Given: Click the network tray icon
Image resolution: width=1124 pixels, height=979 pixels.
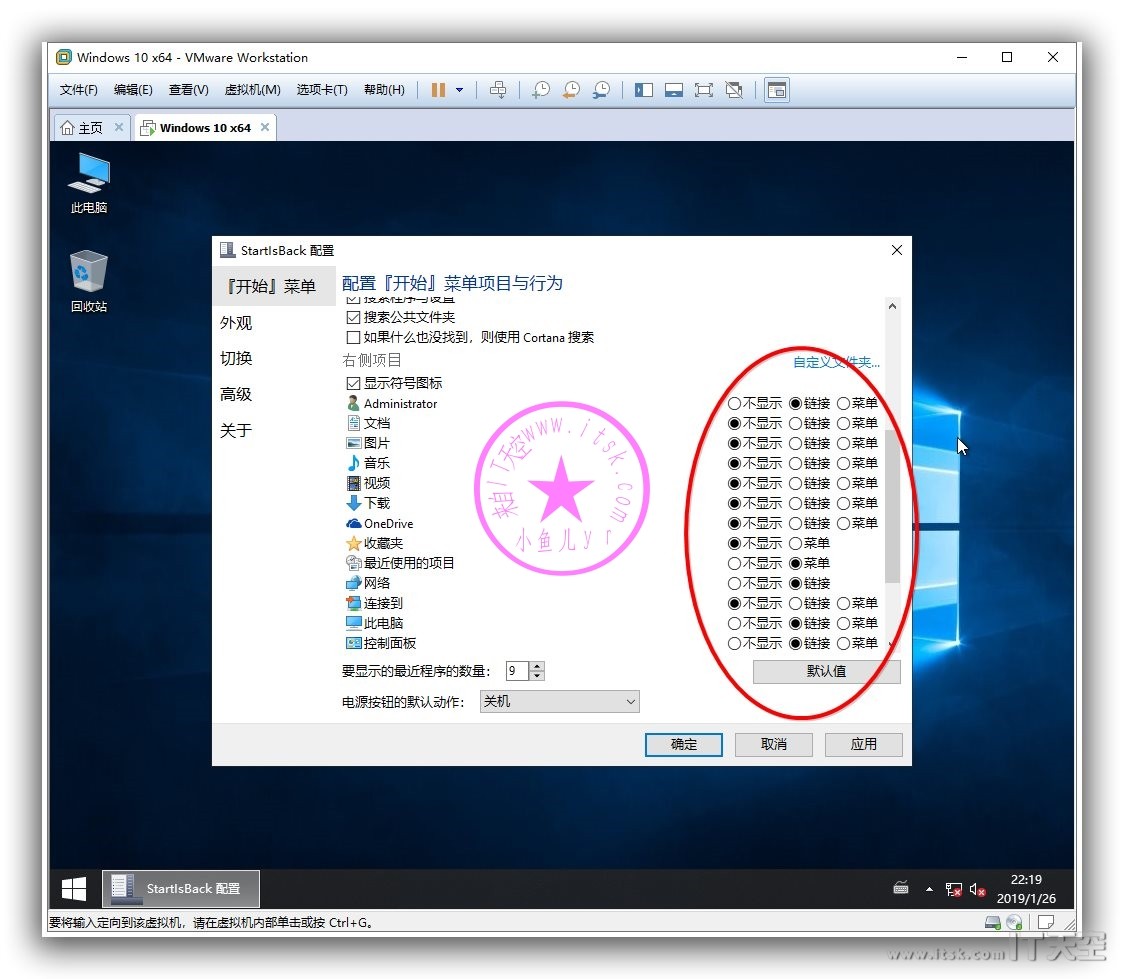Looking at the screenshot, I should (x=953, y=889).
